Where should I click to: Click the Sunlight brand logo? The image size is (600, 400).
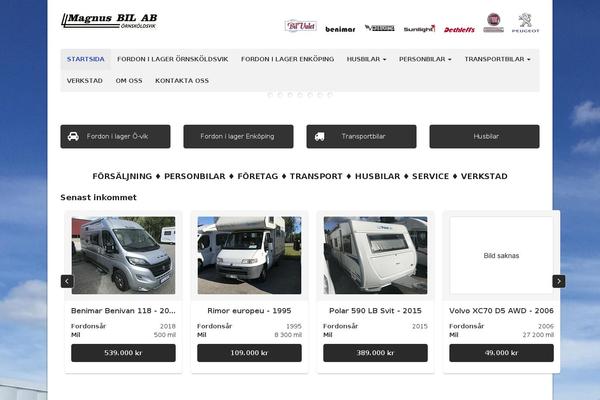coord(419,29)
